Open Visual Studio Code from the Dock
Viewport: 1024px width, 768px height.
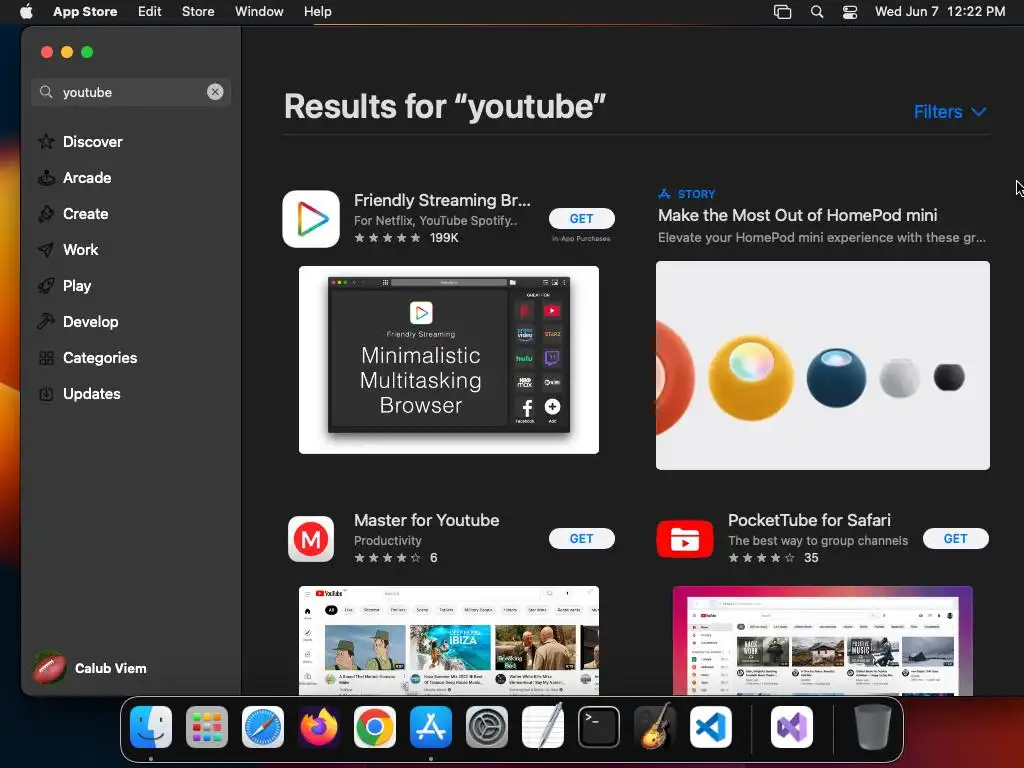coord(711,727)
